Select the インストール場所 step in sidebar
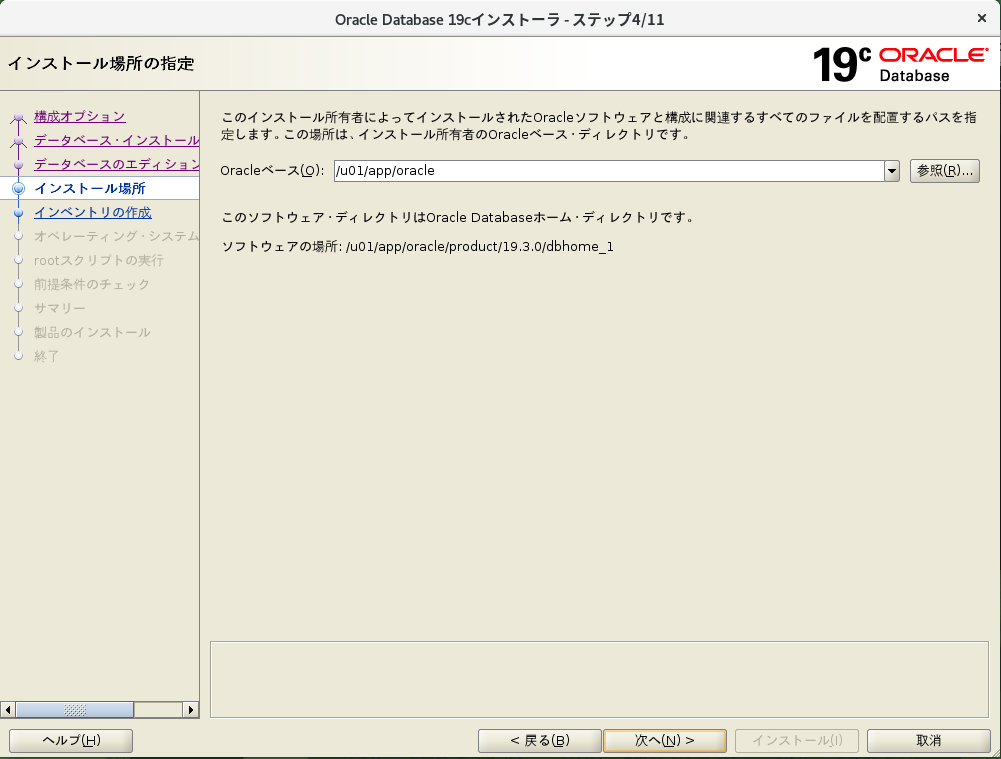 point(89,188)
